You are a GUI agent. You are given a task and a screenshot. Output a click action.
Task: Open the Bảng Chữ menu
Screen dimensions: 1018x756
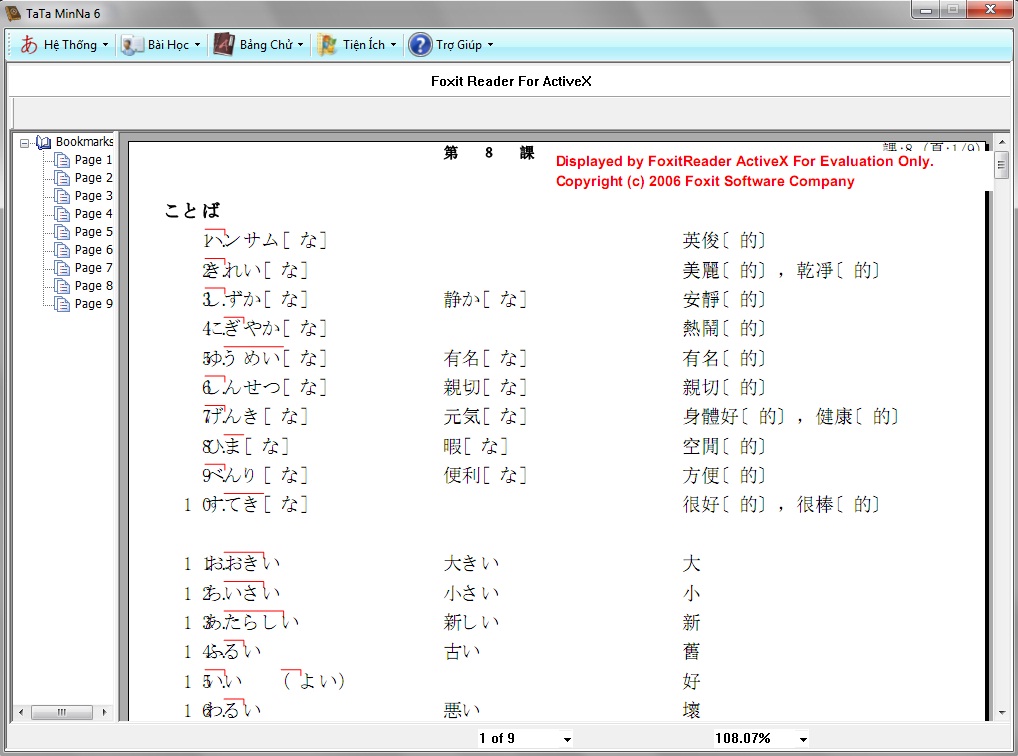258,45
